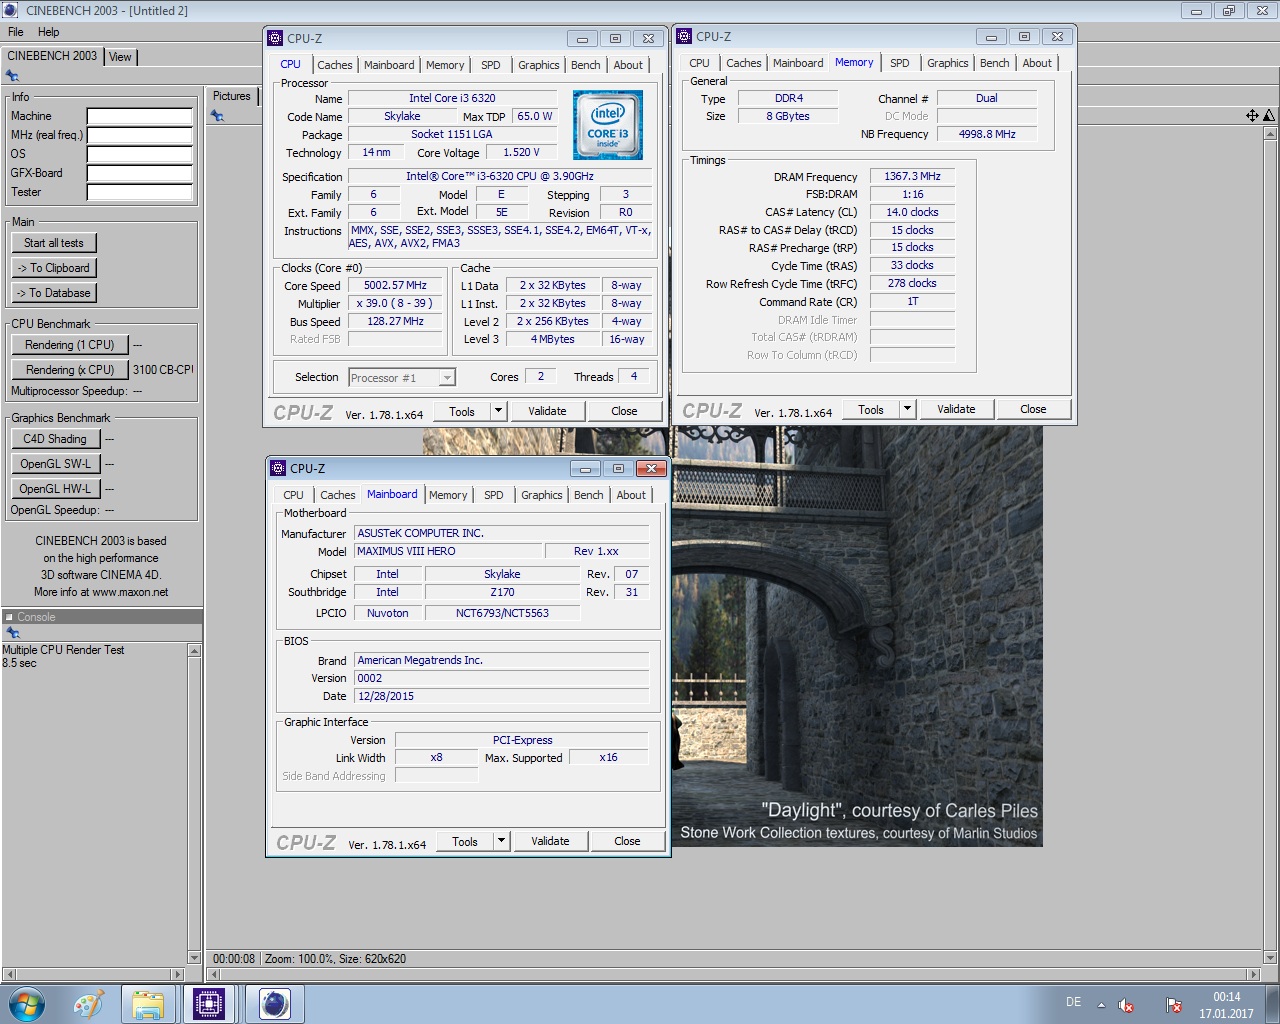Click the pin icon under CINEBENCH 2003 tab
This screenshot has width=1280, height=1024.
pyautogui.click(x=12, y=76)
